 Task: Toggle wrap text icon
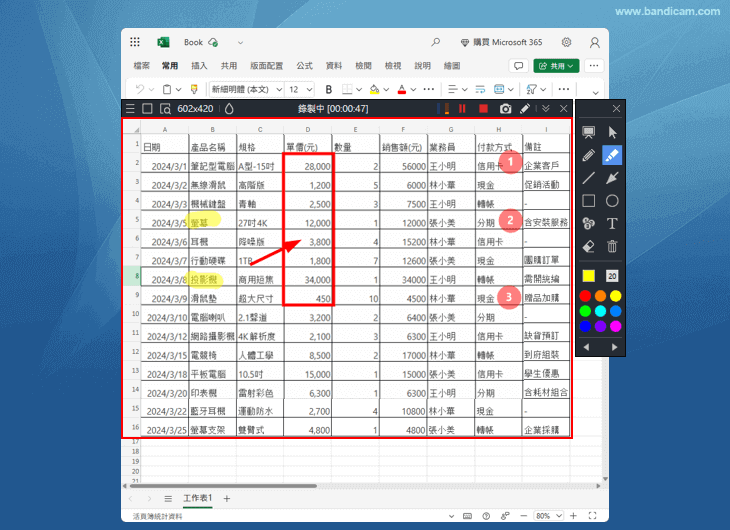480,89
